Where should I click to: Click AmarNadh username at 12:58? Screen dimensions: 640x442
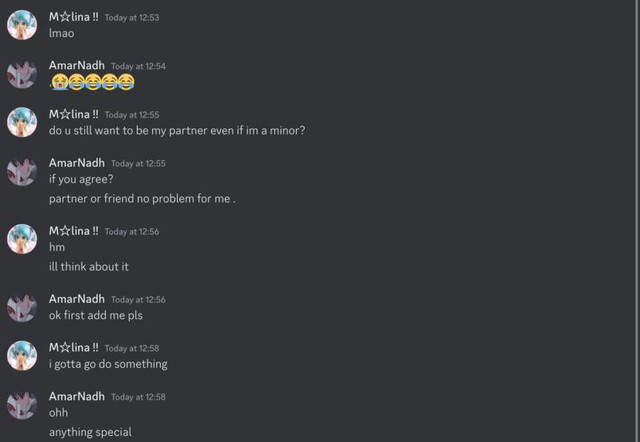77,396
